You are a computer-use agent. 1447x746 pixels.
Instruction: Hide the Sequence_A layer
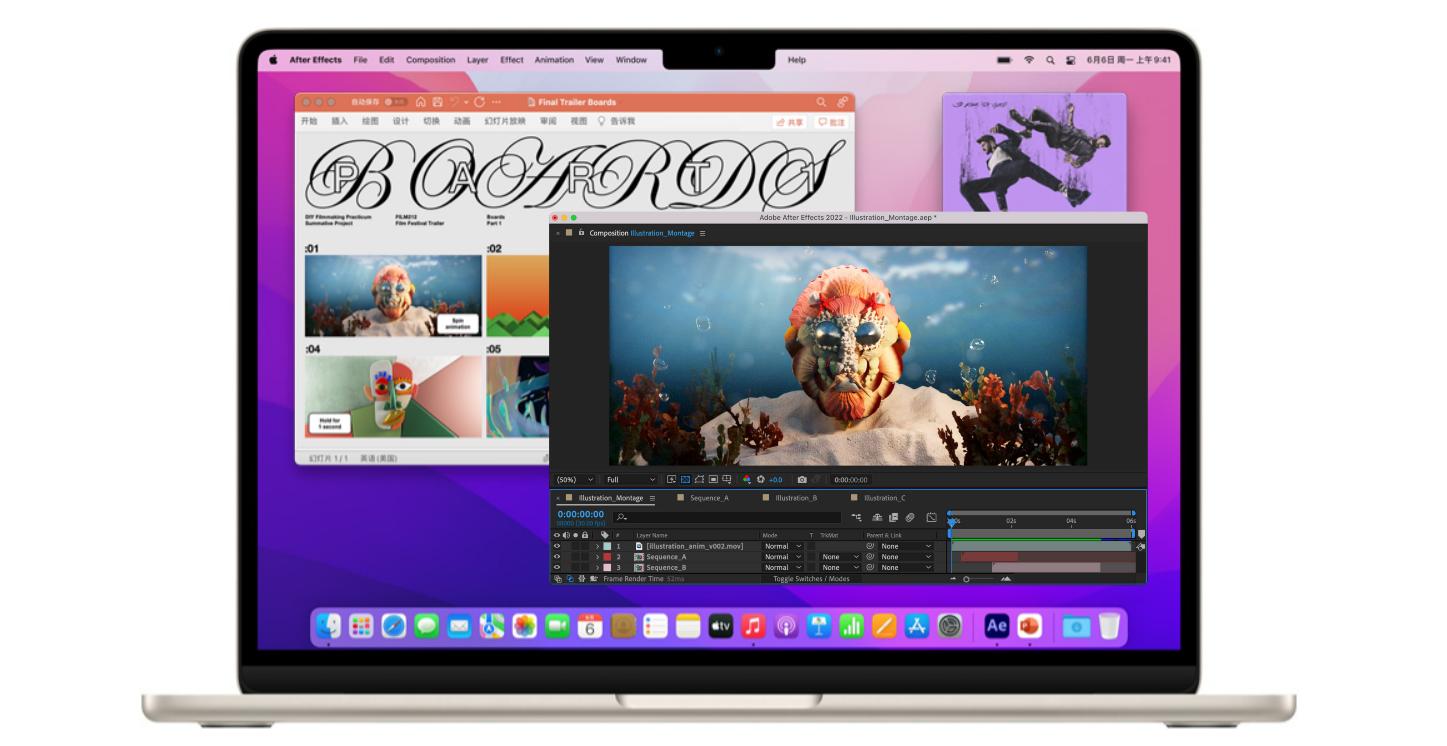[556, 557]
